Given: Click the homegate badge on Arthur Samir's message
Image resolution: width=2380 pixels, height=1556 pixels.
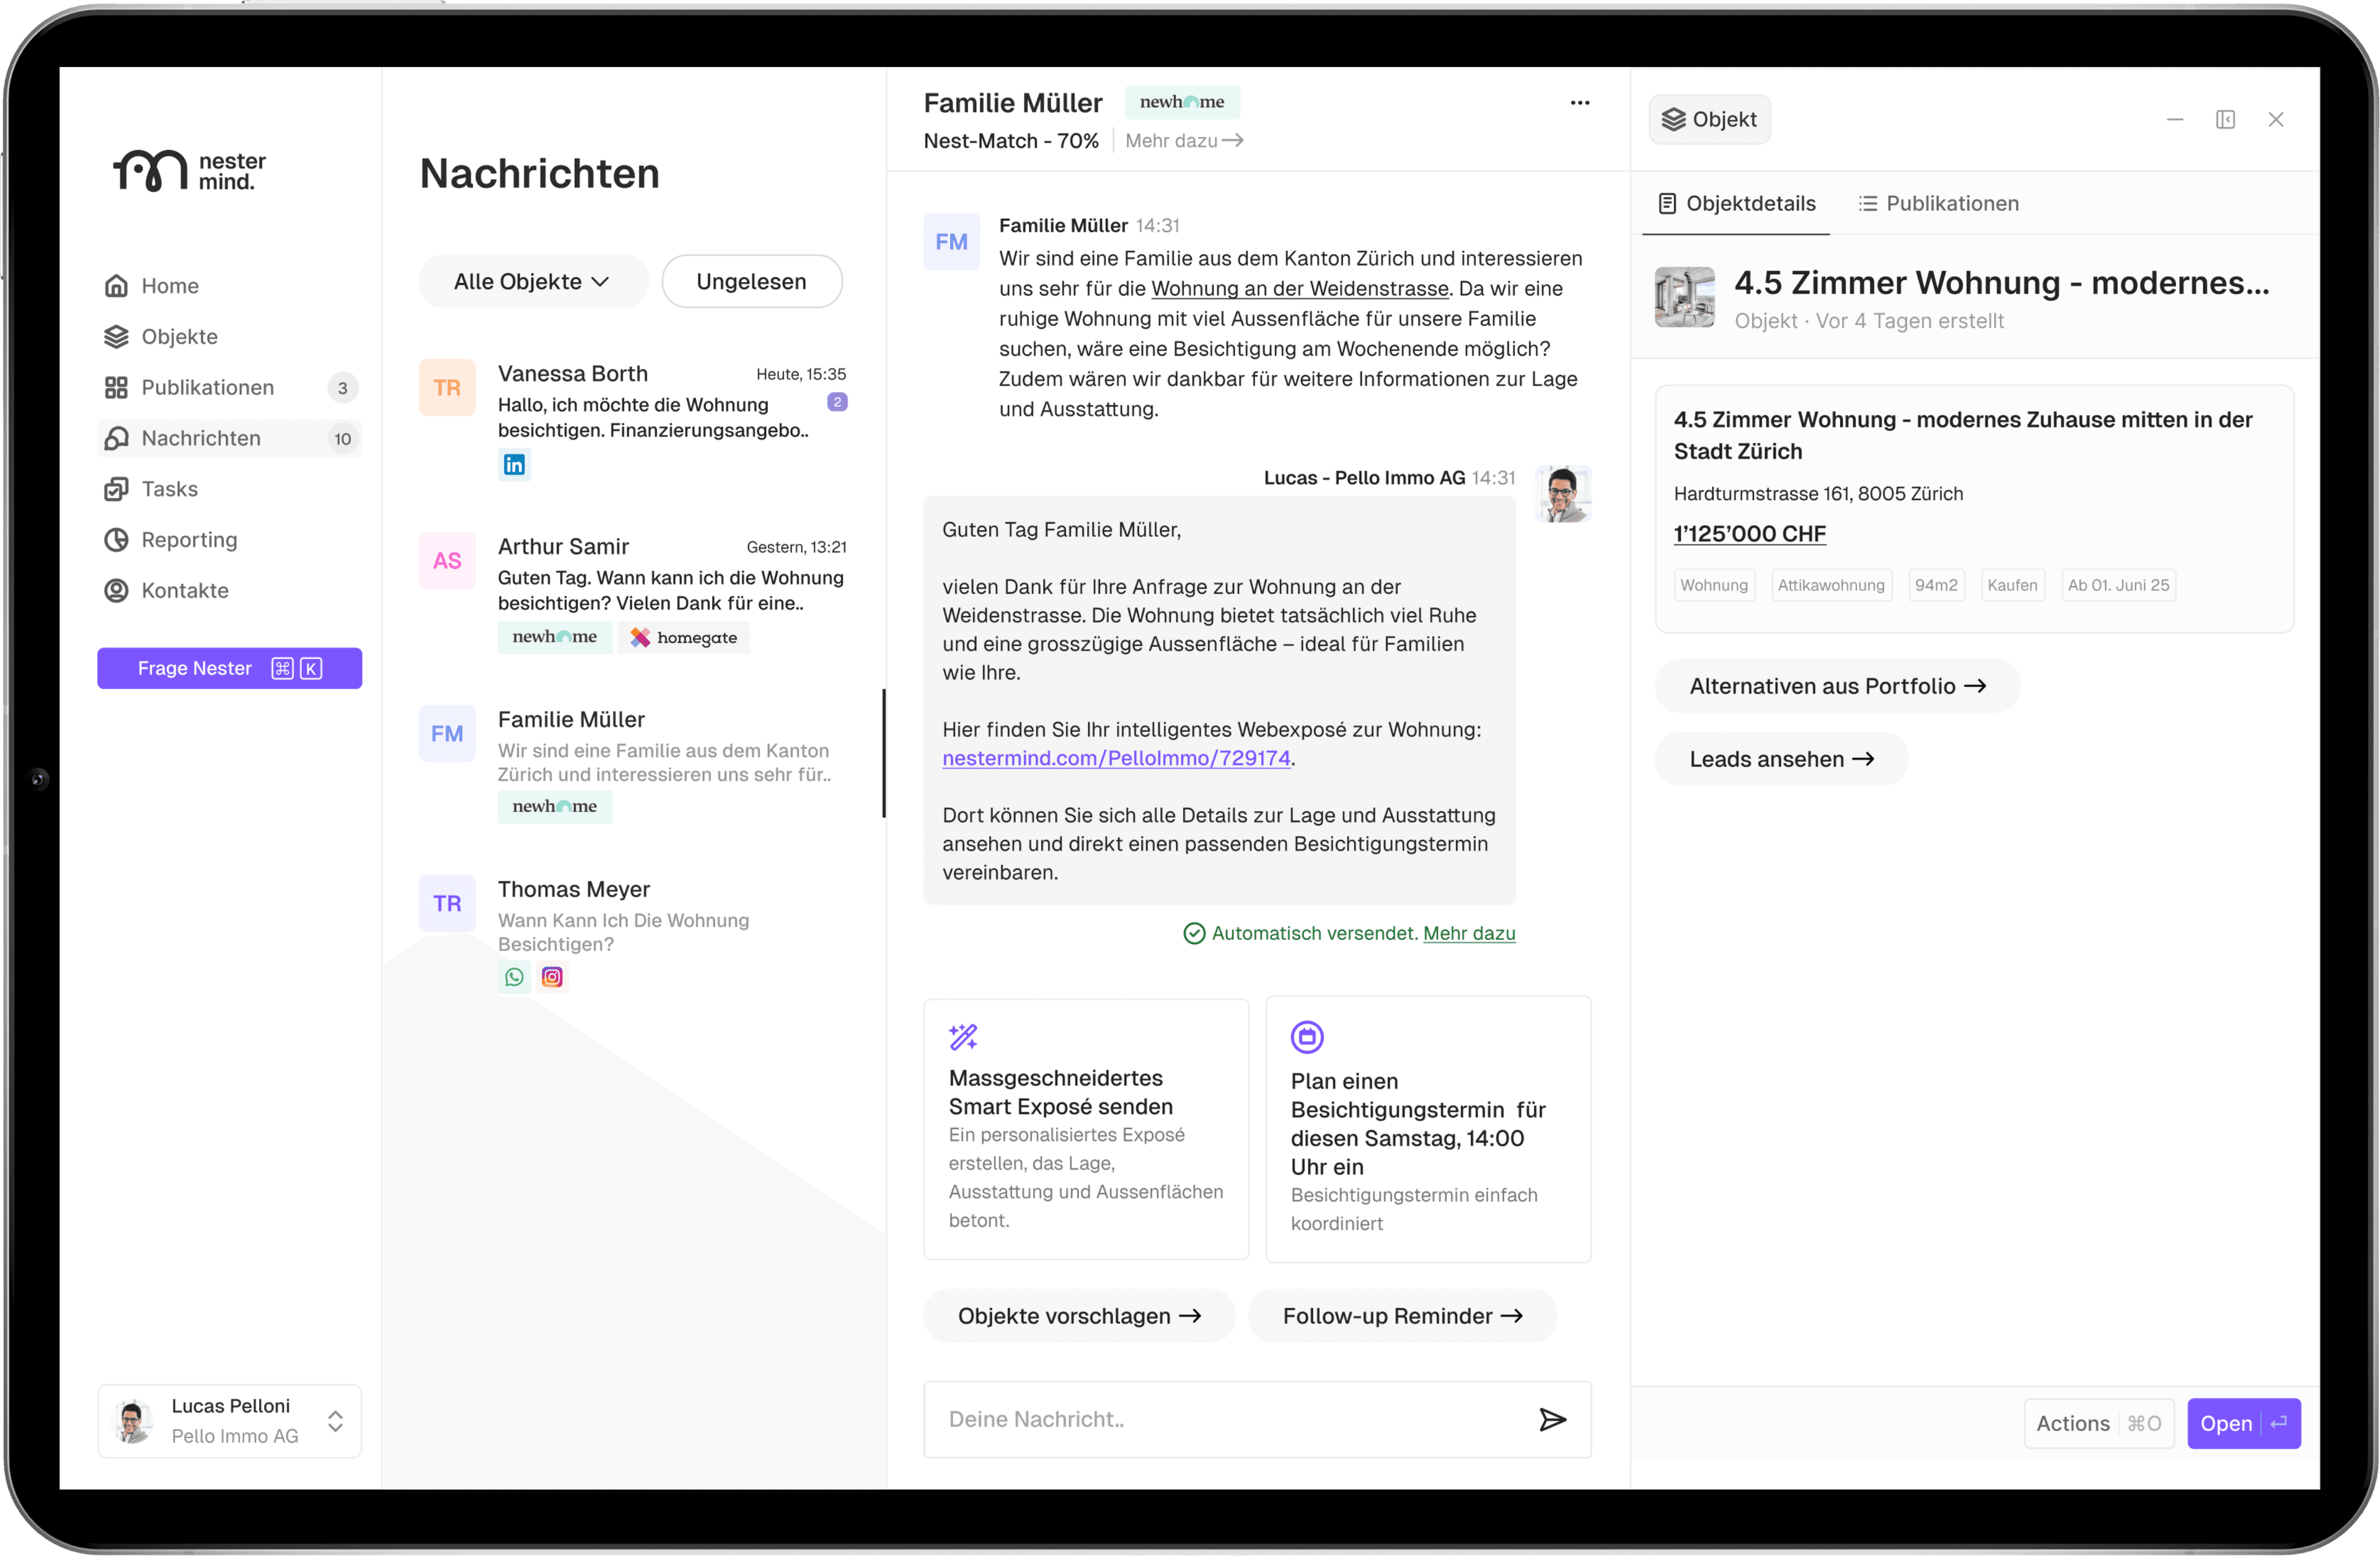Looking at the screenshot, I should point(684,637).
